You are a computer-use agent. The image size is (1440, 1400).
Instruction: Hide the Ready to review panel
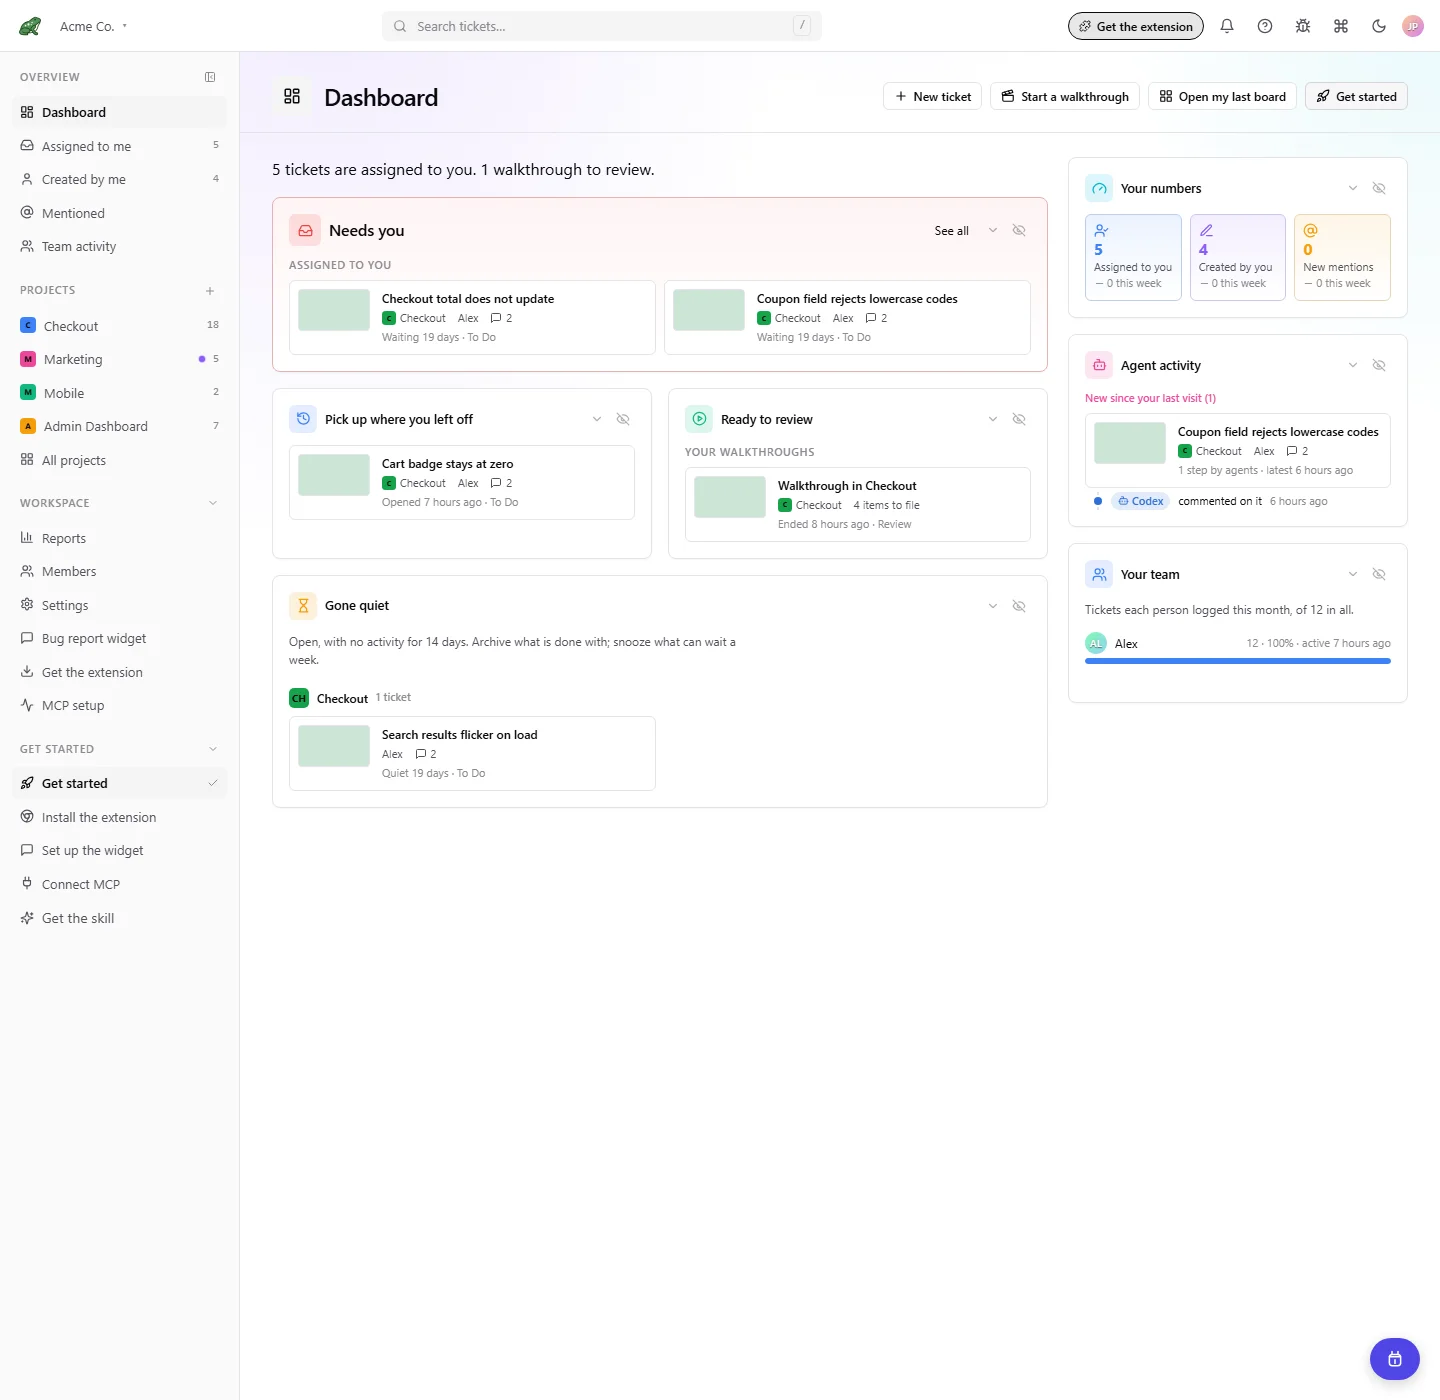[1019, 419]
